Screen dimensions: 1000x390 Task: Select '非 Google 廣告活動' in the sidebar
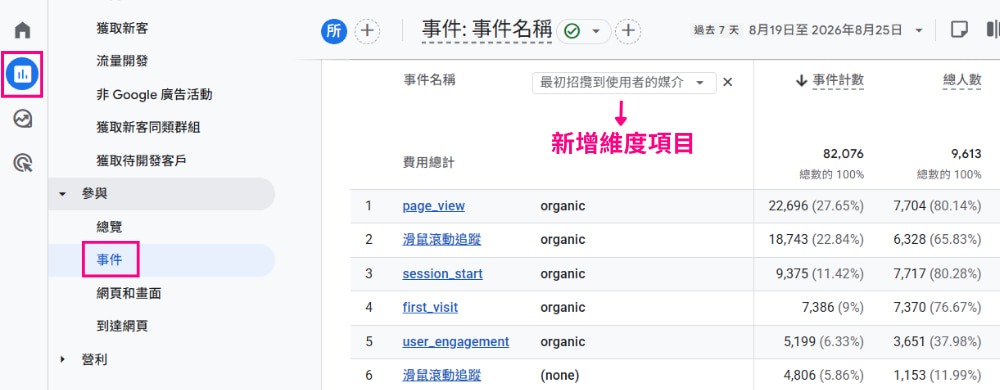coord(154,94)
